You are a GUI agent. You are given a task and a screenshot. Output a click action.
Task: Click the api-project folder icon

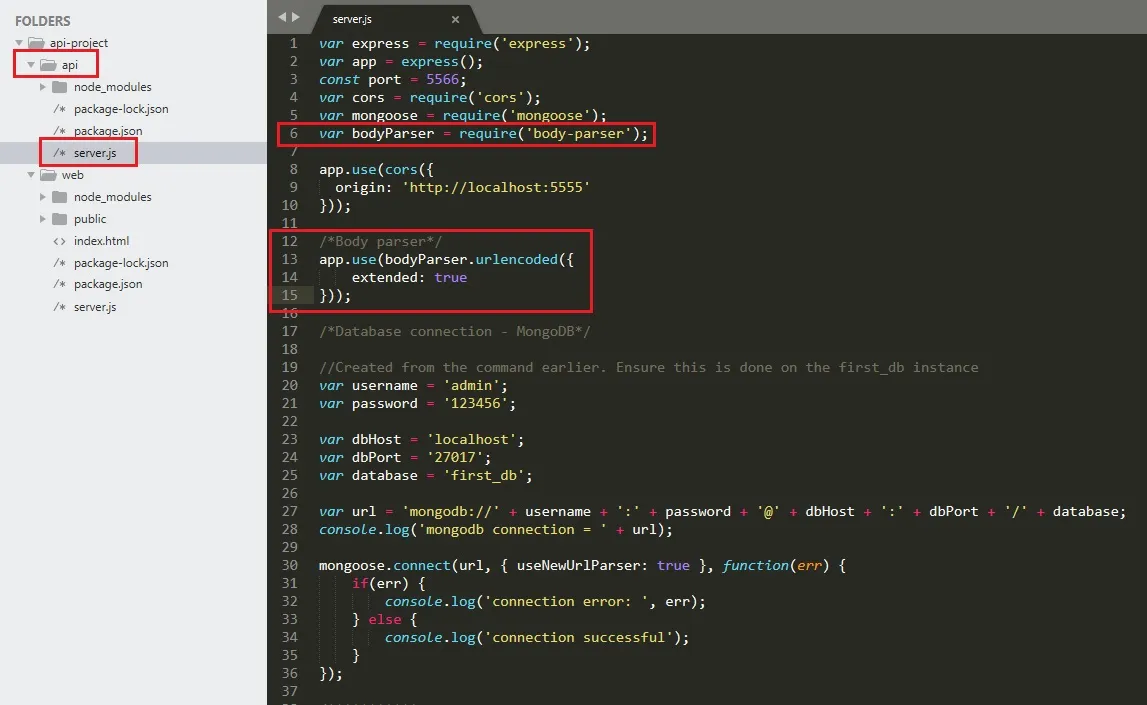[36, 43]
